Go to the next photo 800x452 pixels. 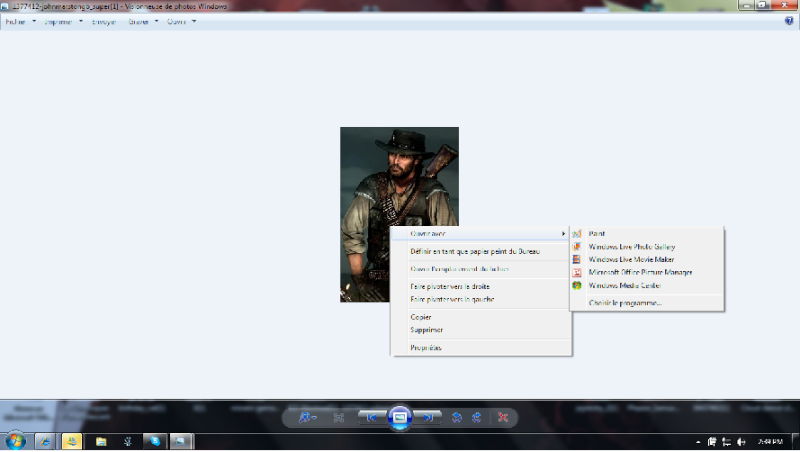[428, 418]
